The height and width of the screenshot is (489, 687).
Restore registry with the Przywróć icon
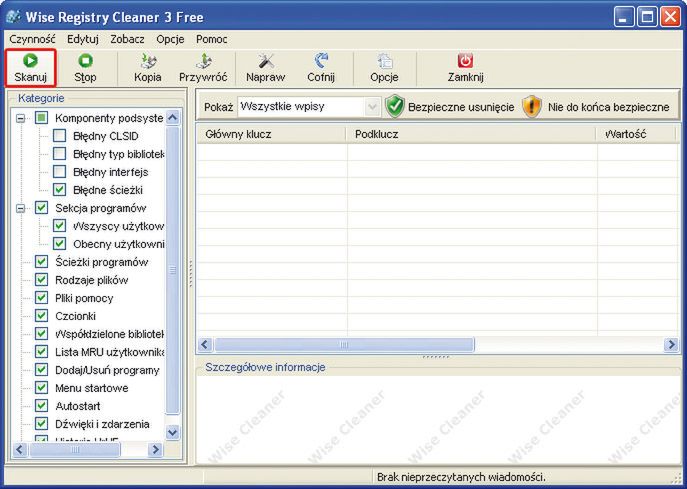click(203, 60)
